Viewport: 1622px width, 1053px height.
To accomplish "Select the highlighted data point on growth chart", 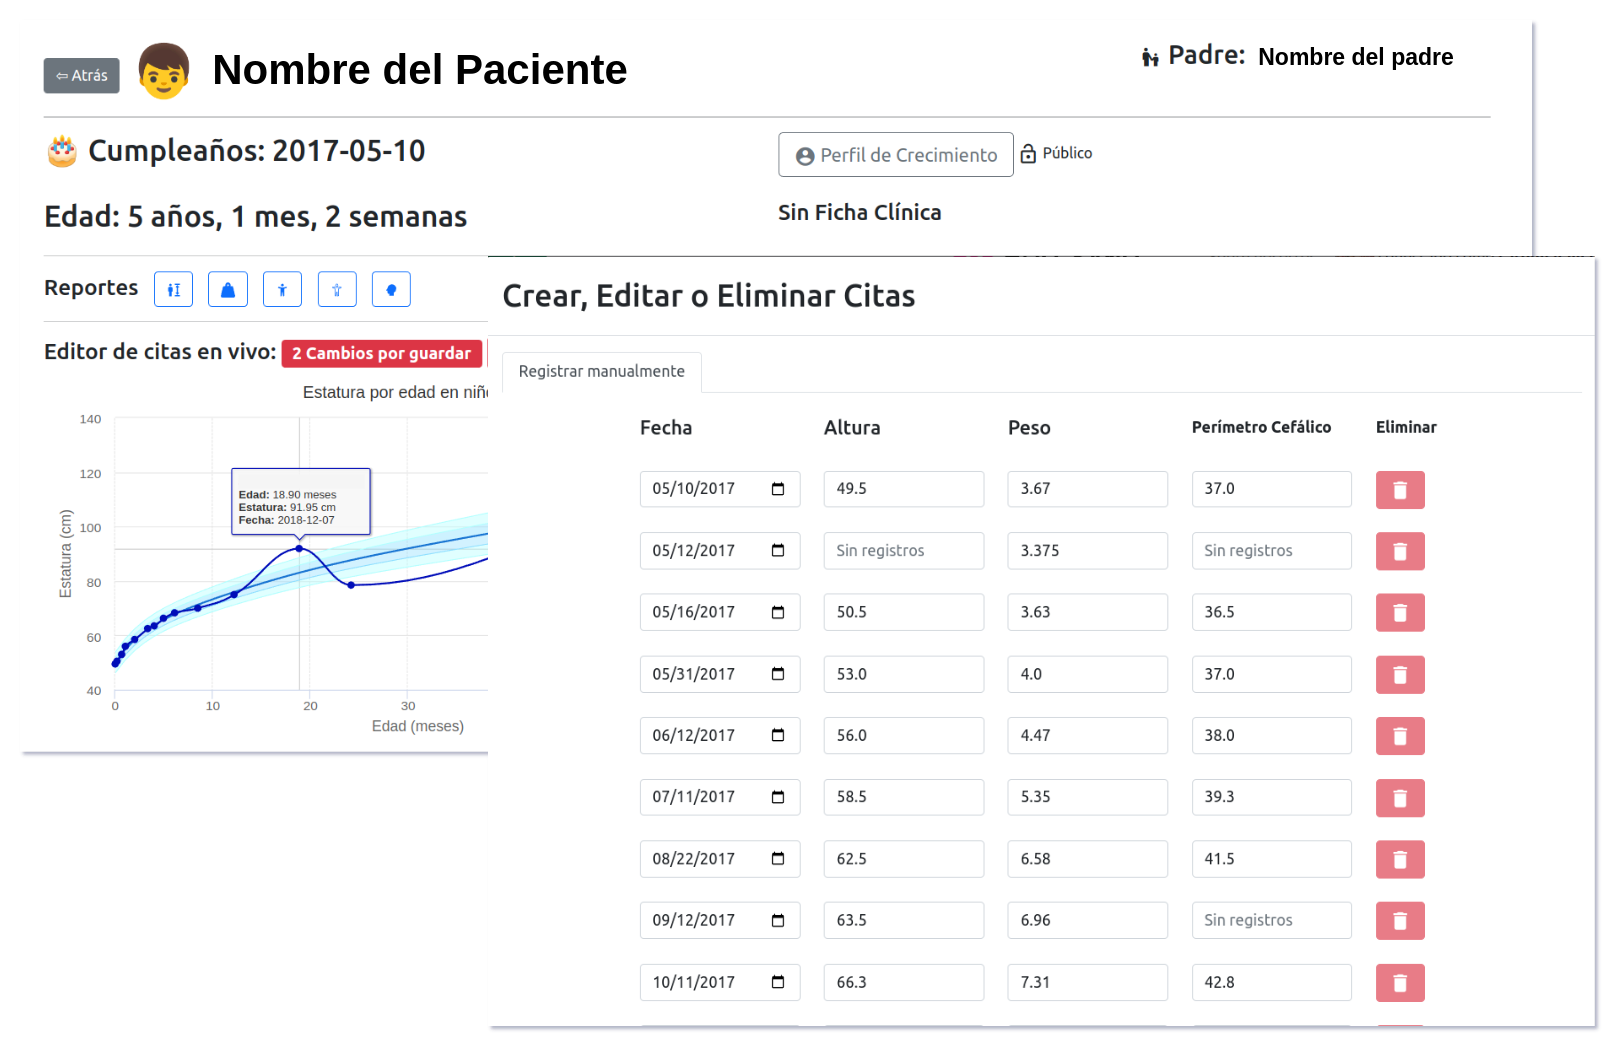I will (299, 548).
